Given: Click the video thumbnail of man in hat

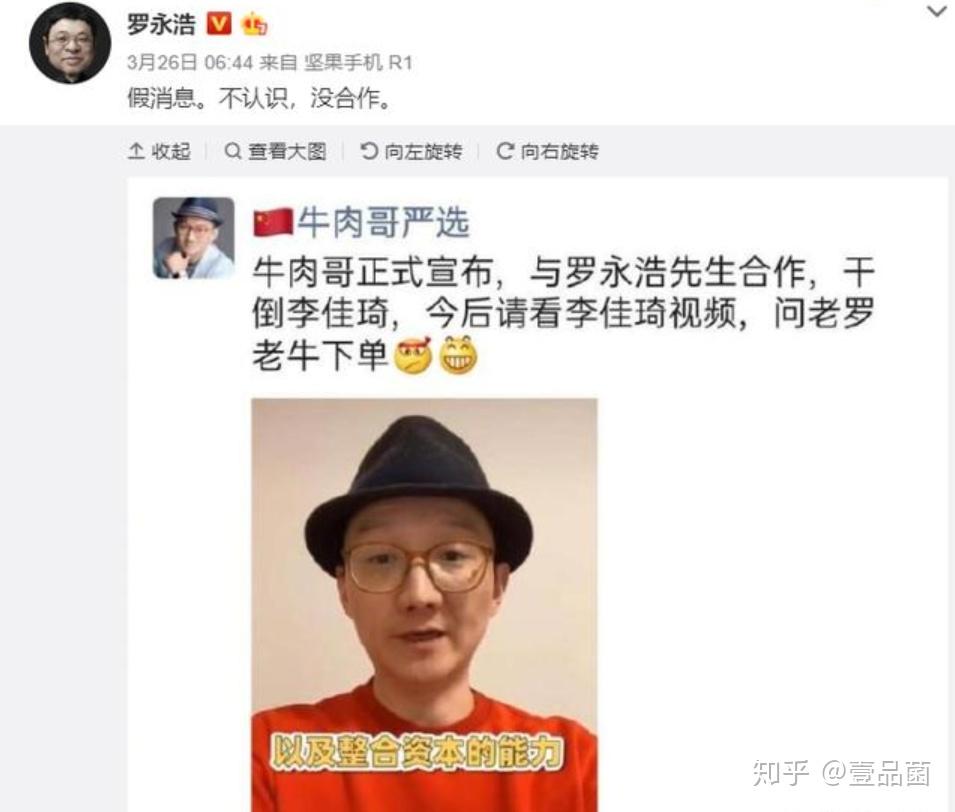Looking at the screenshot, I should coord(425,605).
